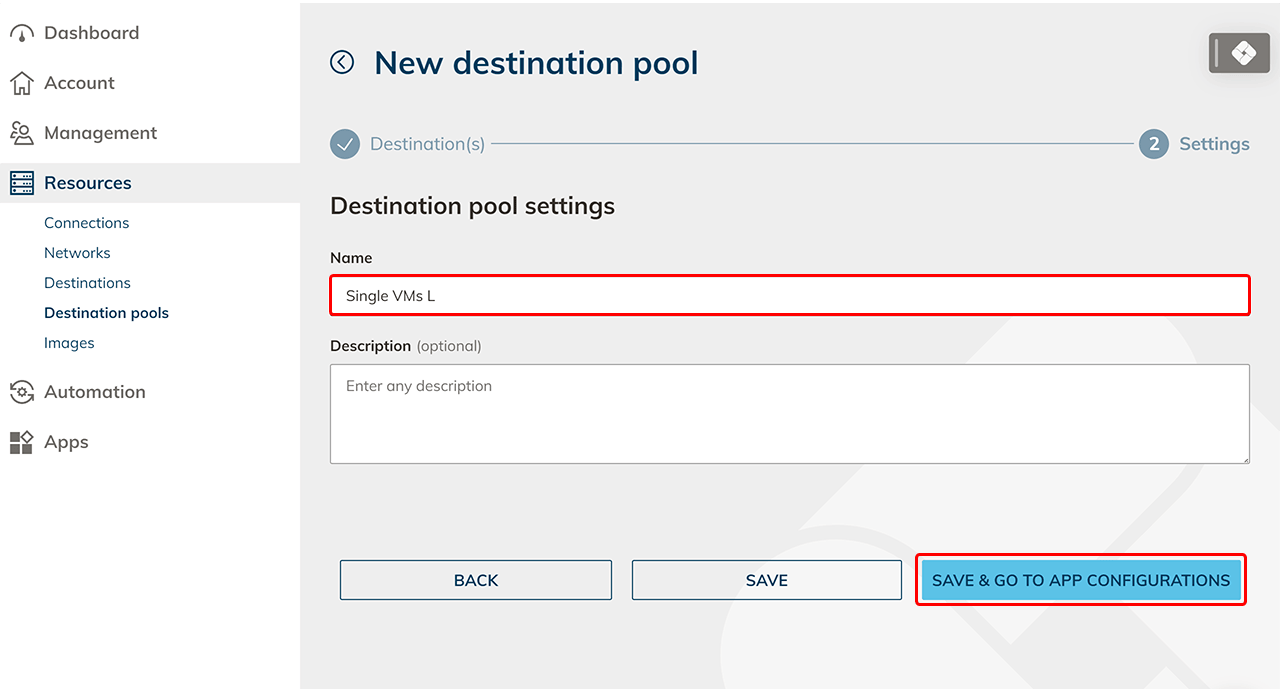Screen dimensions: 1280x689
Task: Click into the Description text area
Action: (x=789, y=414)
